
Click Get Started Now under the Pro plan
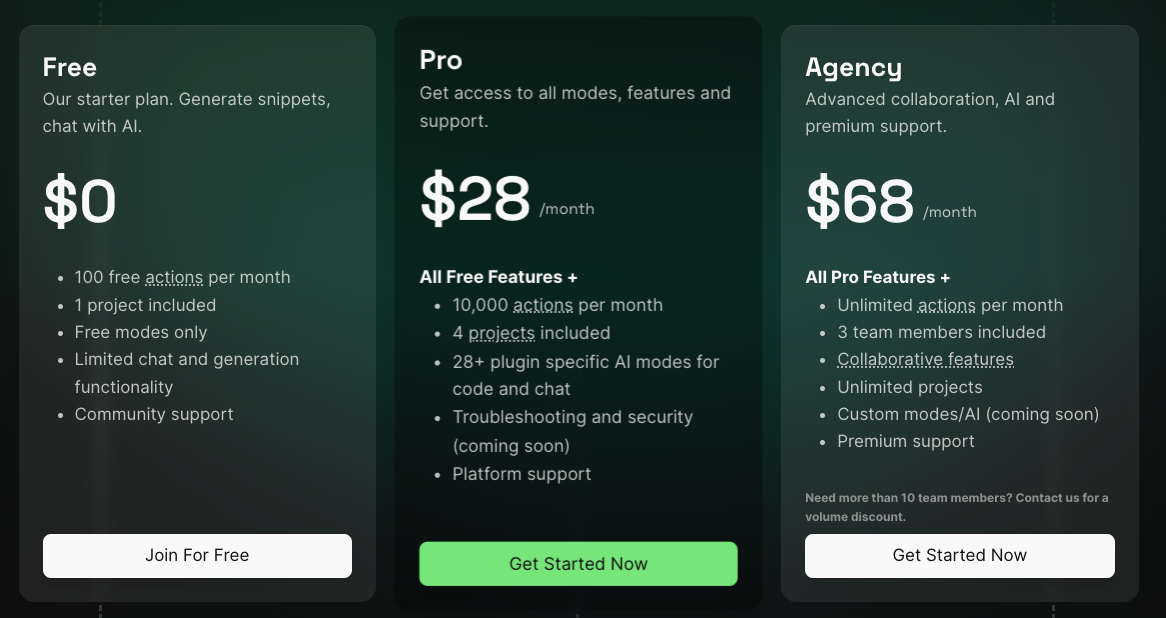pyautogui.click(x=578, y=563)
